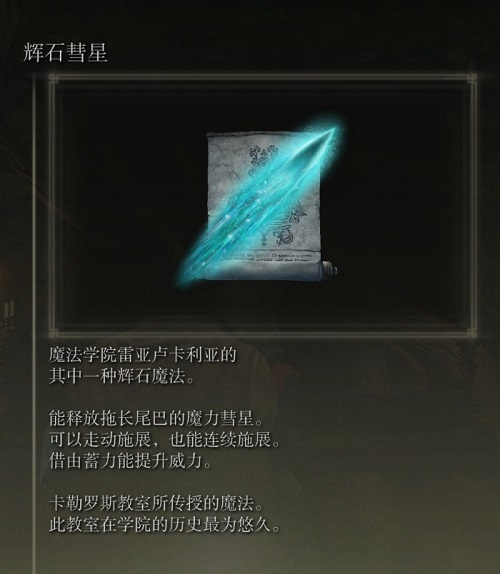
Task: Click the line 卡勒罗斯教室所传授的魔法
Action: (156, 503)
